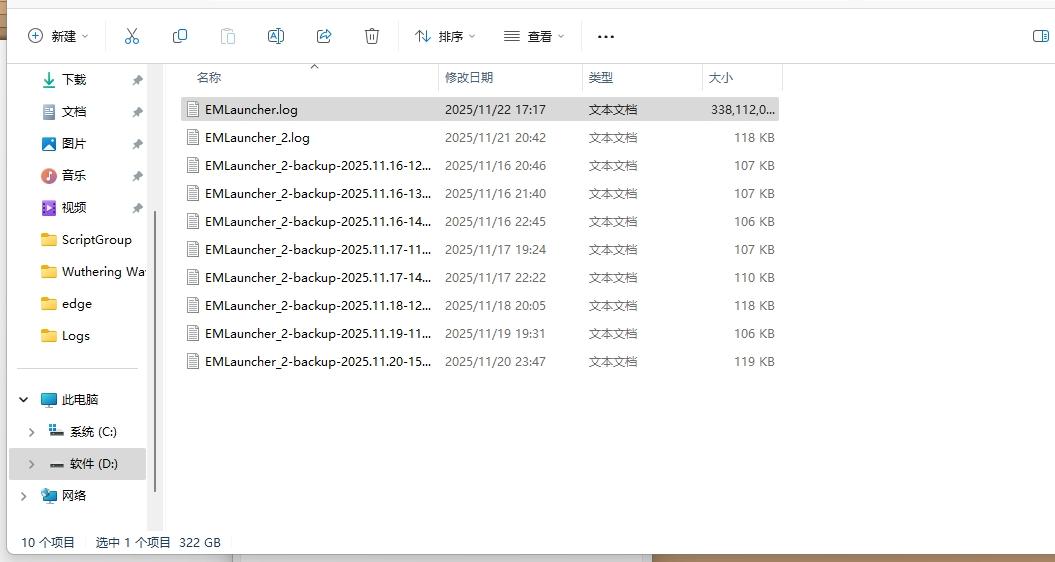This screenshot has height=562, width=1055.
Task: Expand the 系统 (C:) drive tree node
Action: tap(31, 432)
